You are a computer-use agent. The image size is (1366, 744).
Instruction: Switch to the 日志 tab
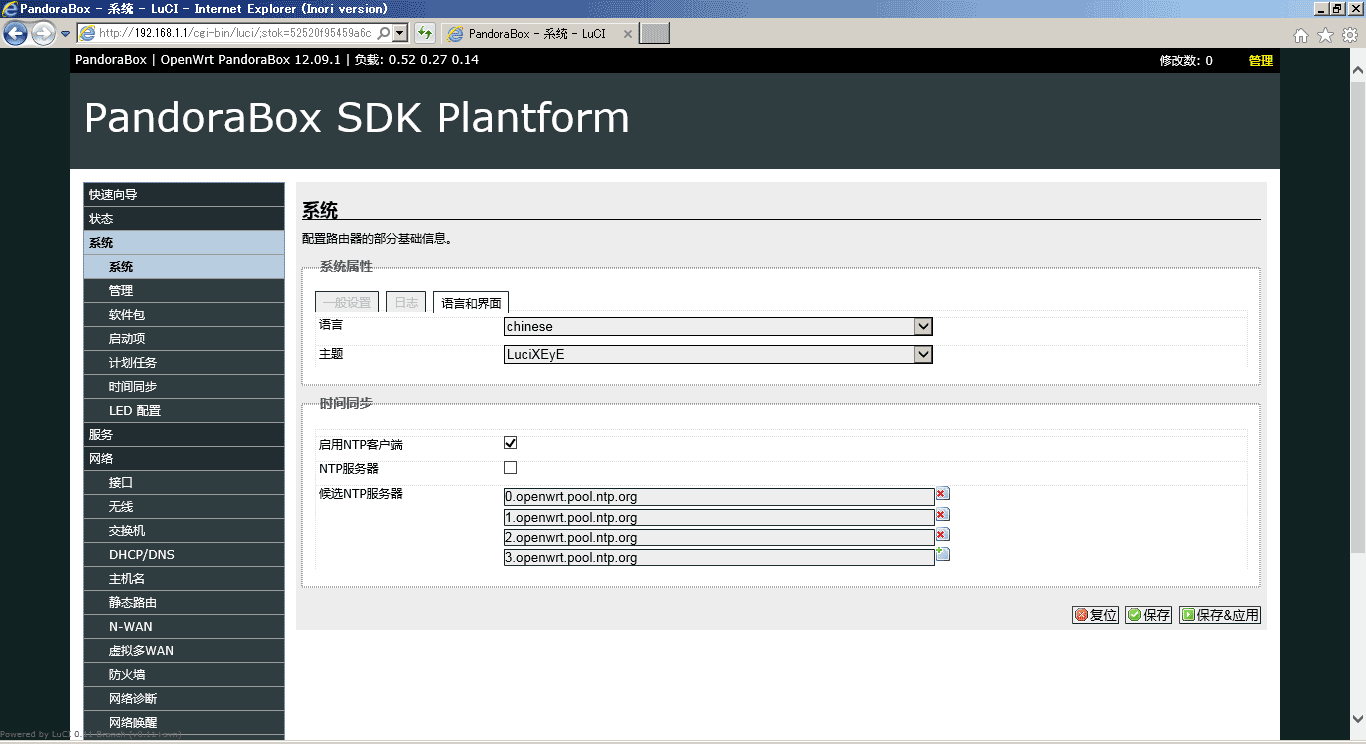(406, 303)
